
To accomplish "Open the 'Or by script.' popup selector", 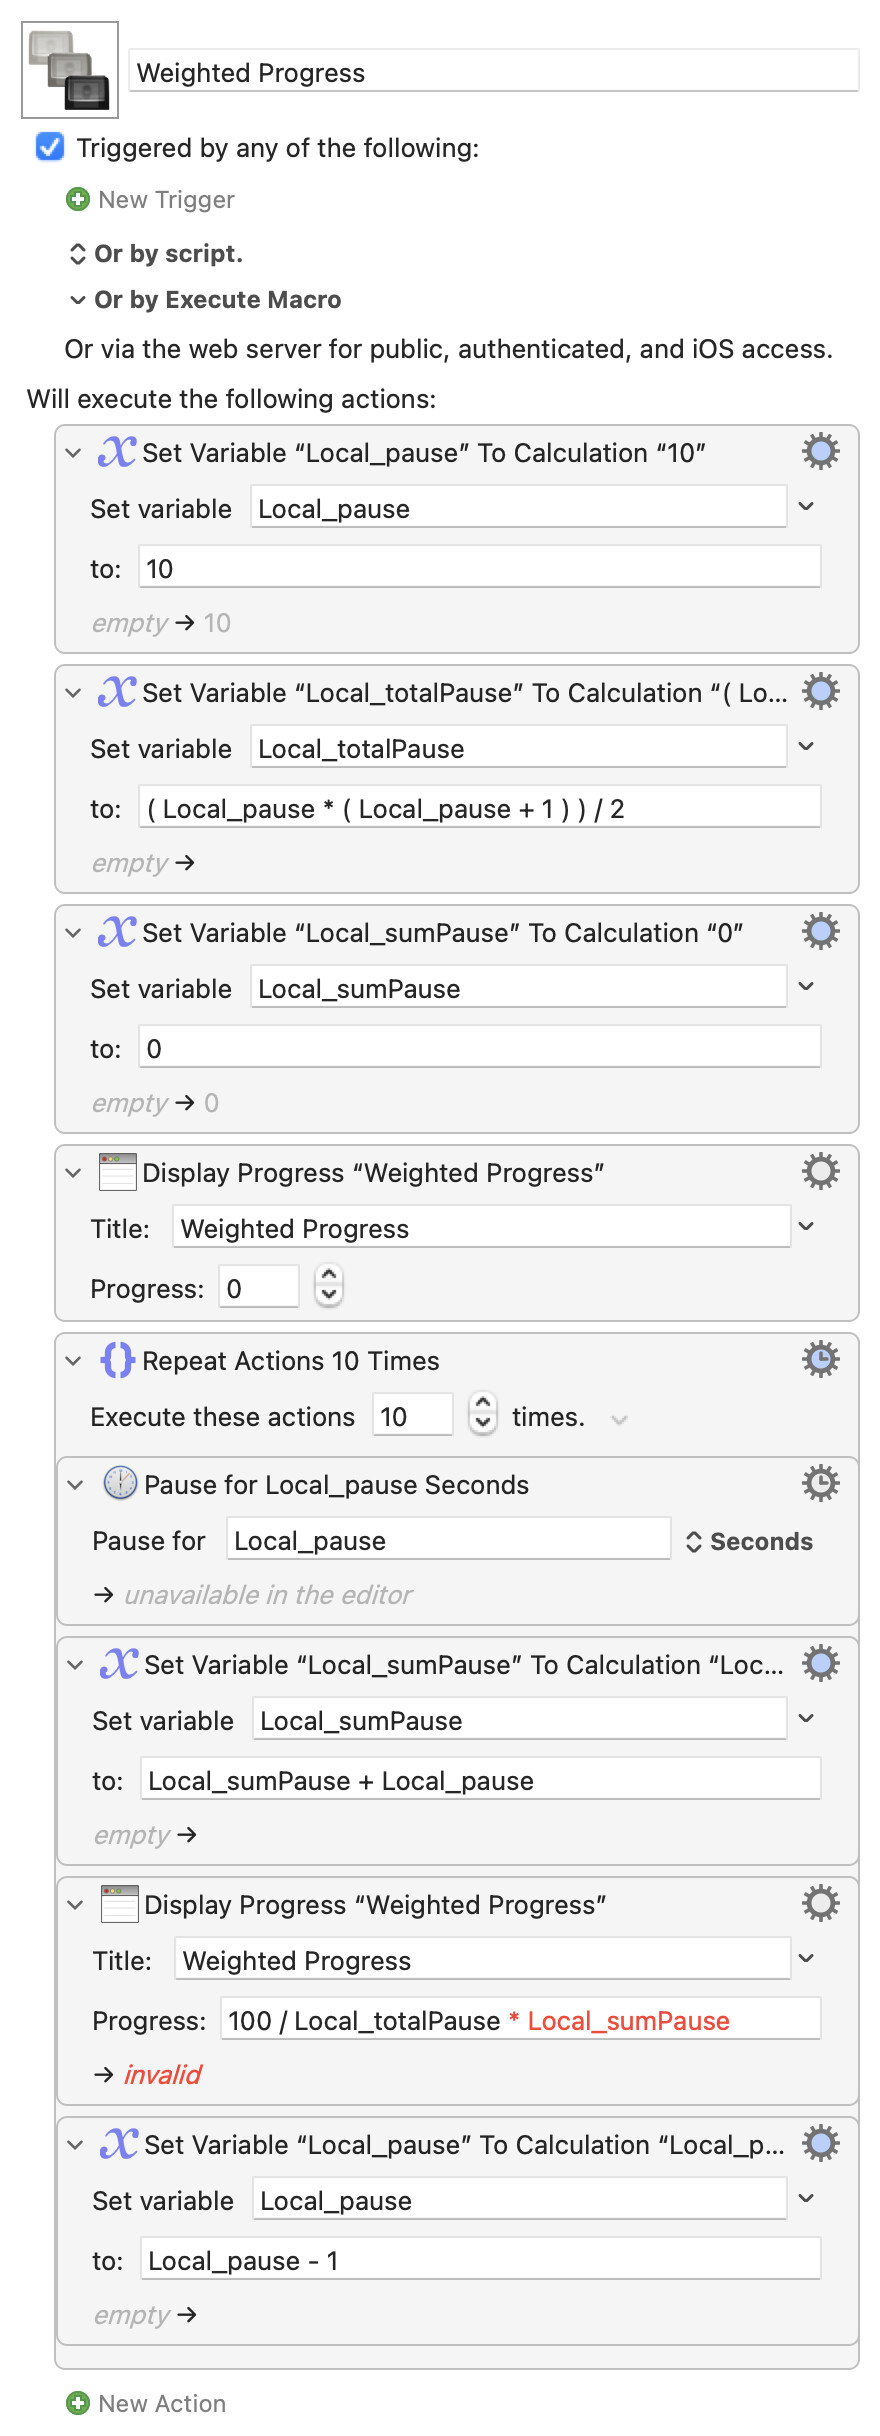I will [77, 254].
